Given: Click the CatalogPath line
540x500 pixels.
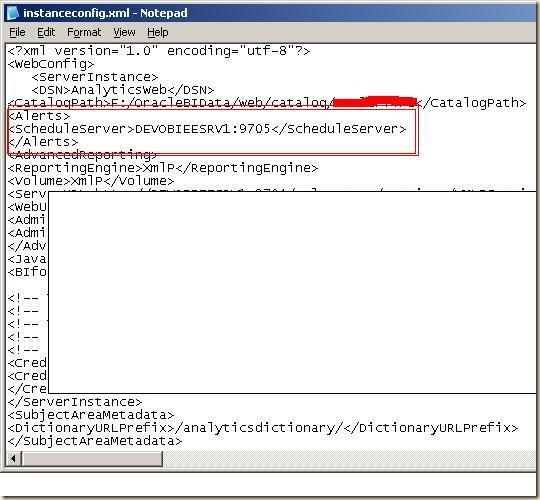Looking at the screenshot, I should tap(267, 103).
